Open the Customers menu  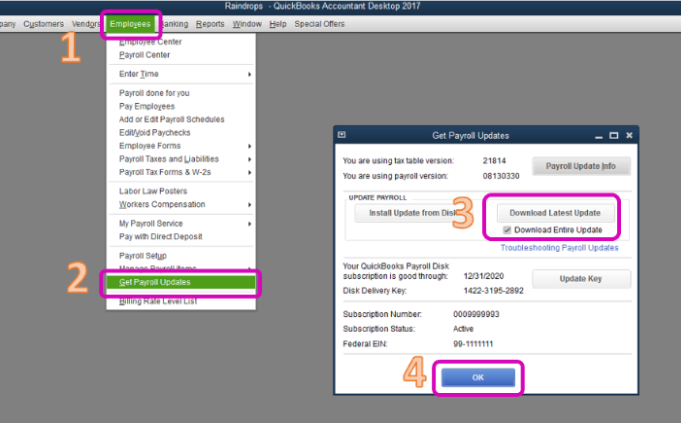click(x=43, y=24)
